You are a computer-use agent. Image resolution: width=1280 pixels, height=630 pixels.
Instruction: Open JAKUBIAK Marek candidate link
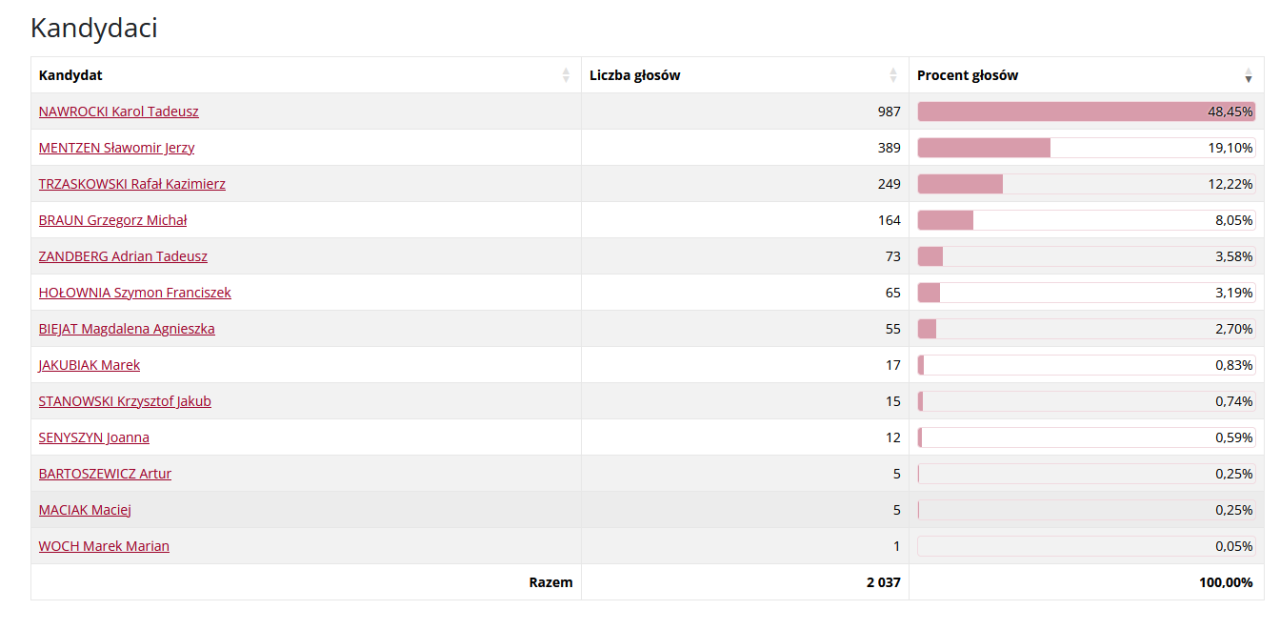click(89, 365)
